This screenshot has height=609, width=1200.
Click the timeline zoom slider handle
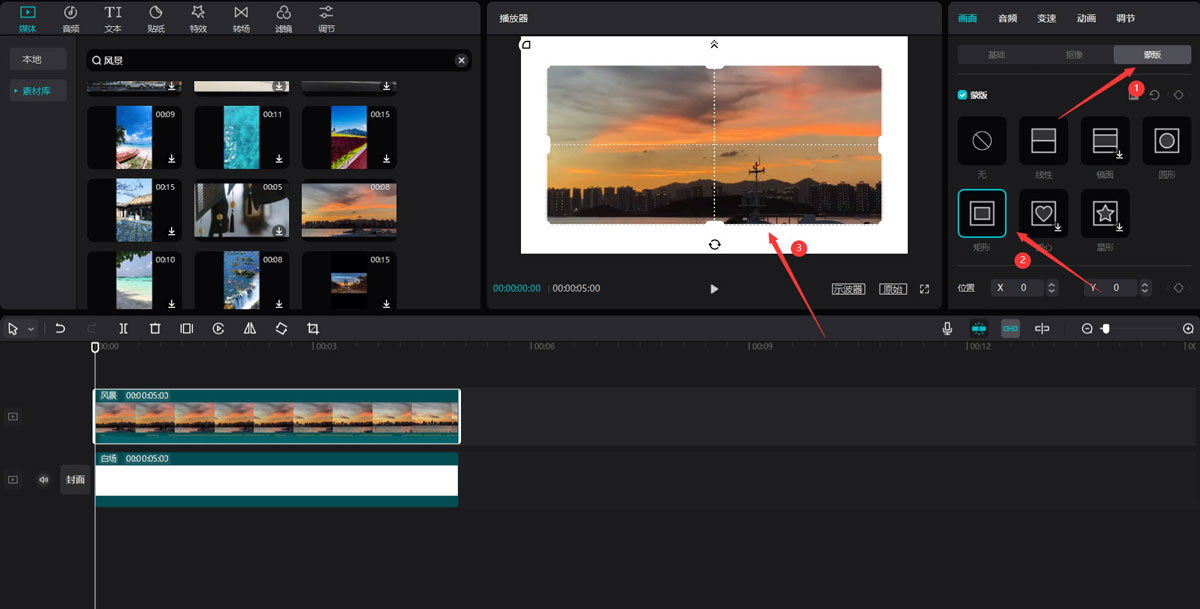1105,328
